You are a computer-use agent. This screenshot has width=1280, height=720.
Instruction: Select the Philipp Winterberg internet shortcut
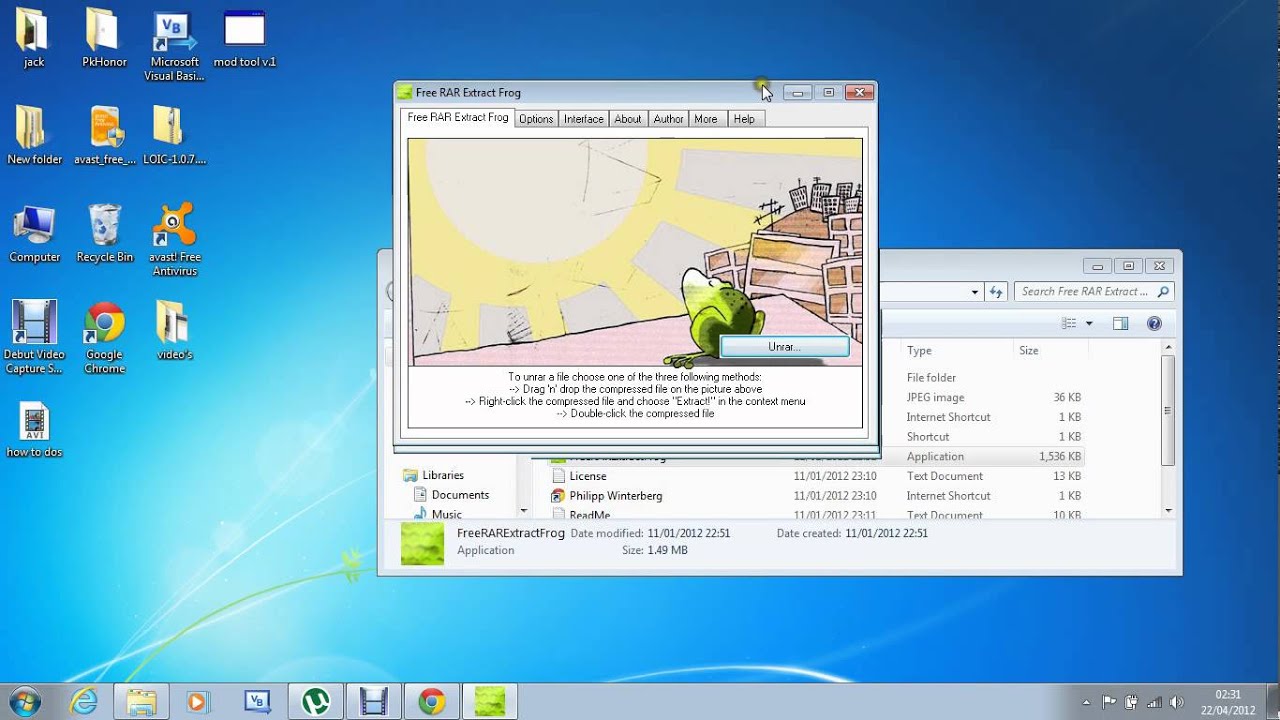(x=615, y=496)
